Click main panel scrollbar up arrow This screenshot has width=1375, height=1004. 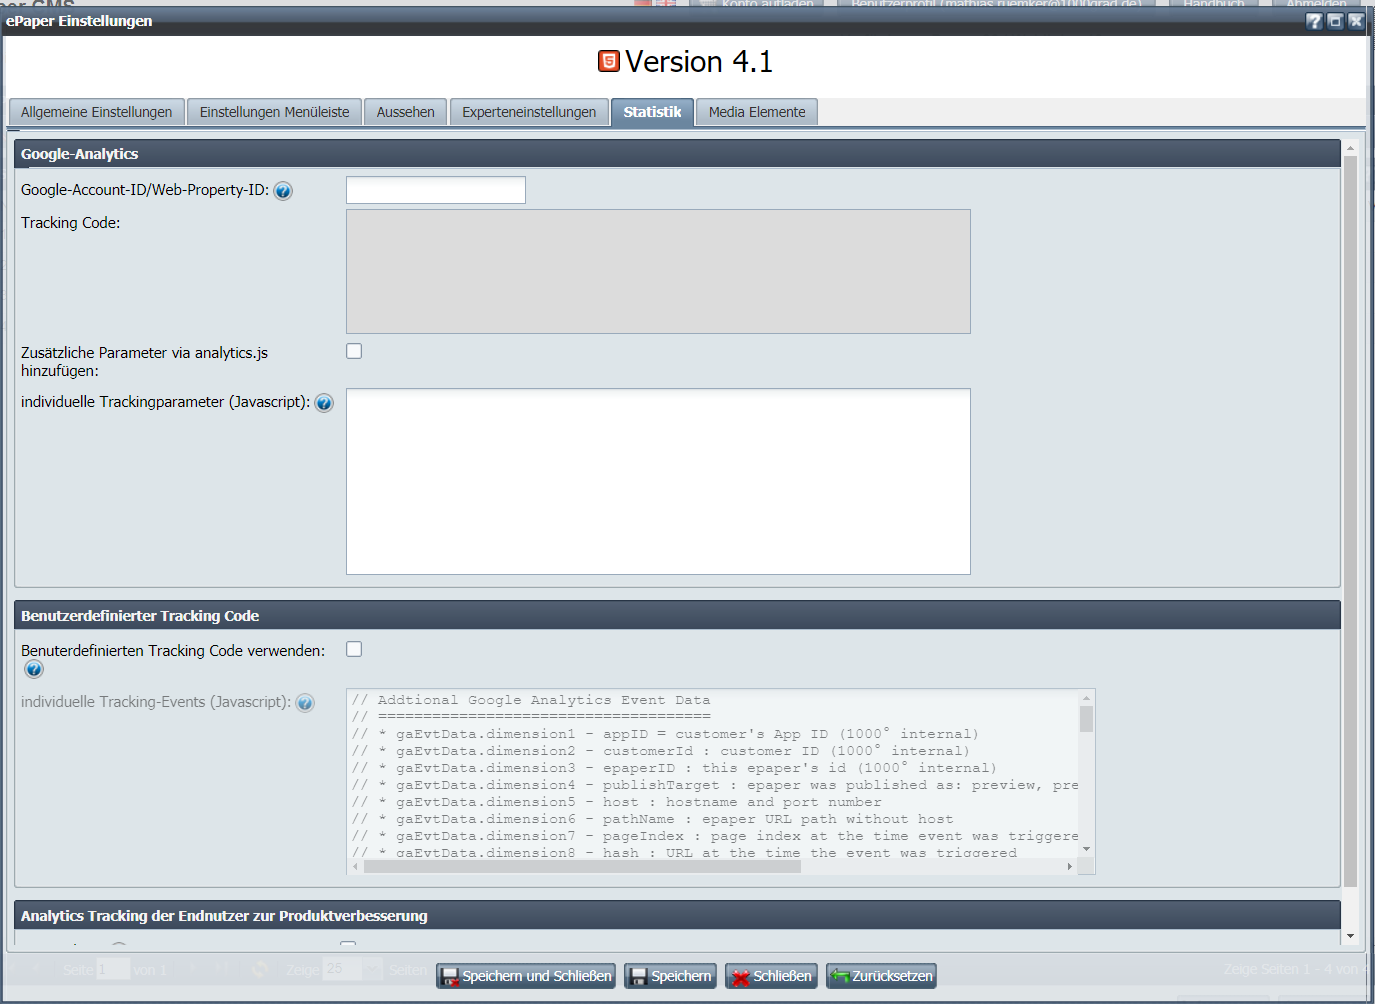pyautogui.click(x=1350, y=148)
